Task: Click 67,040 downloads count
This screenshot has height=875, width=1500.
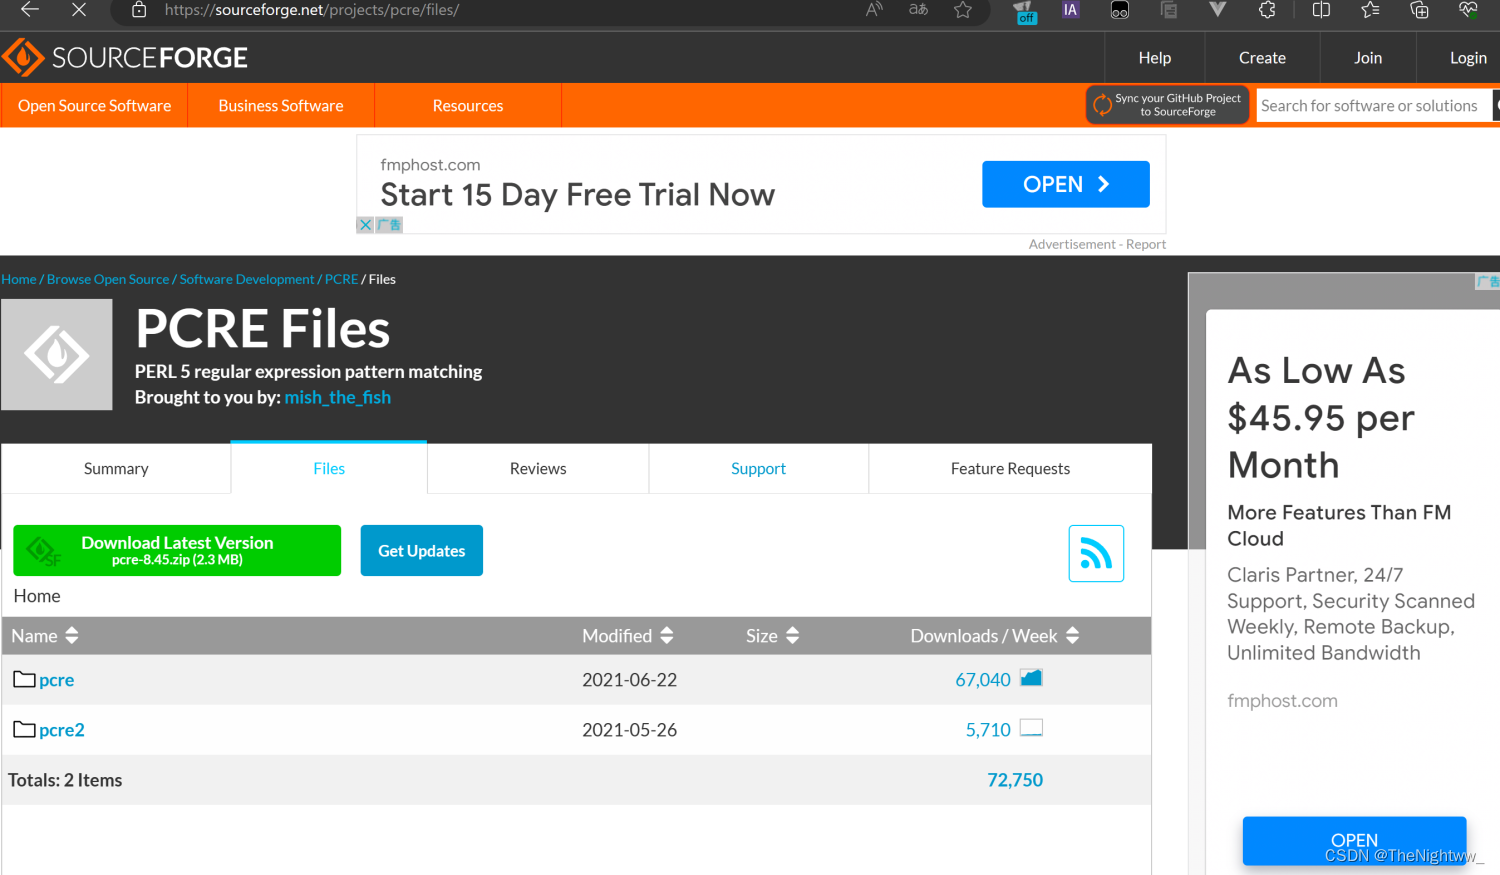Action: point(983,680)
